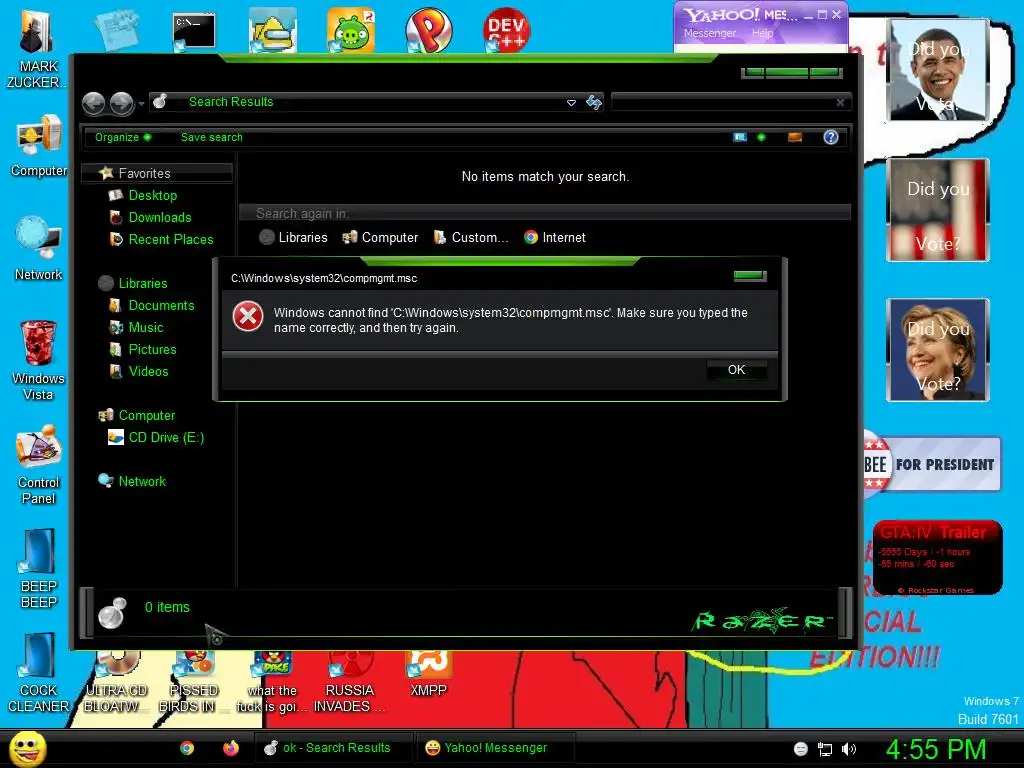The width and height of the screenshot is (1024, 768).
Task: Launch the DEV C++ shortcut
Action: (506, 30)
